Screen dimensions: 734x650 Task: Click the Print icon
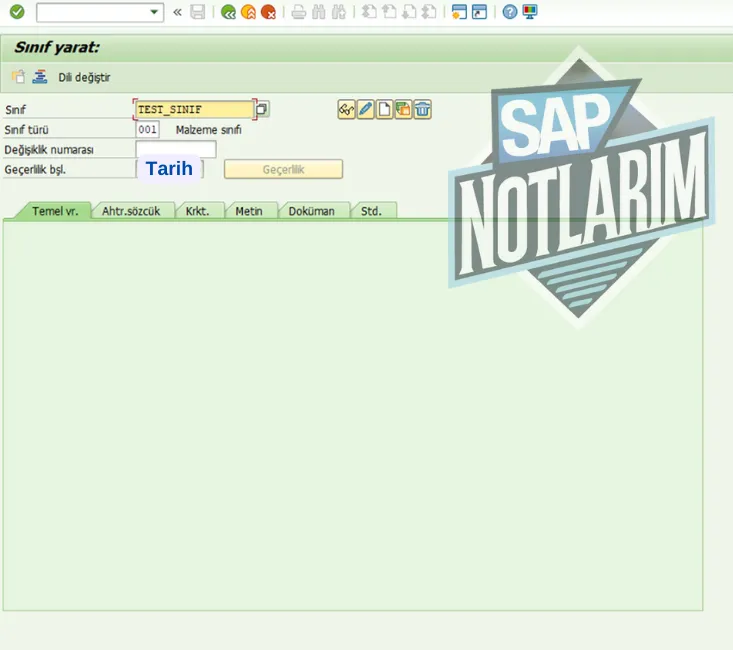pos(299,12)
